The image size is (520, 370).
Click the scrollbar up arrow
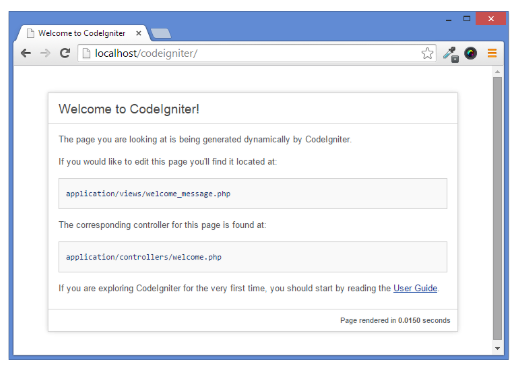tap(497, 72)
